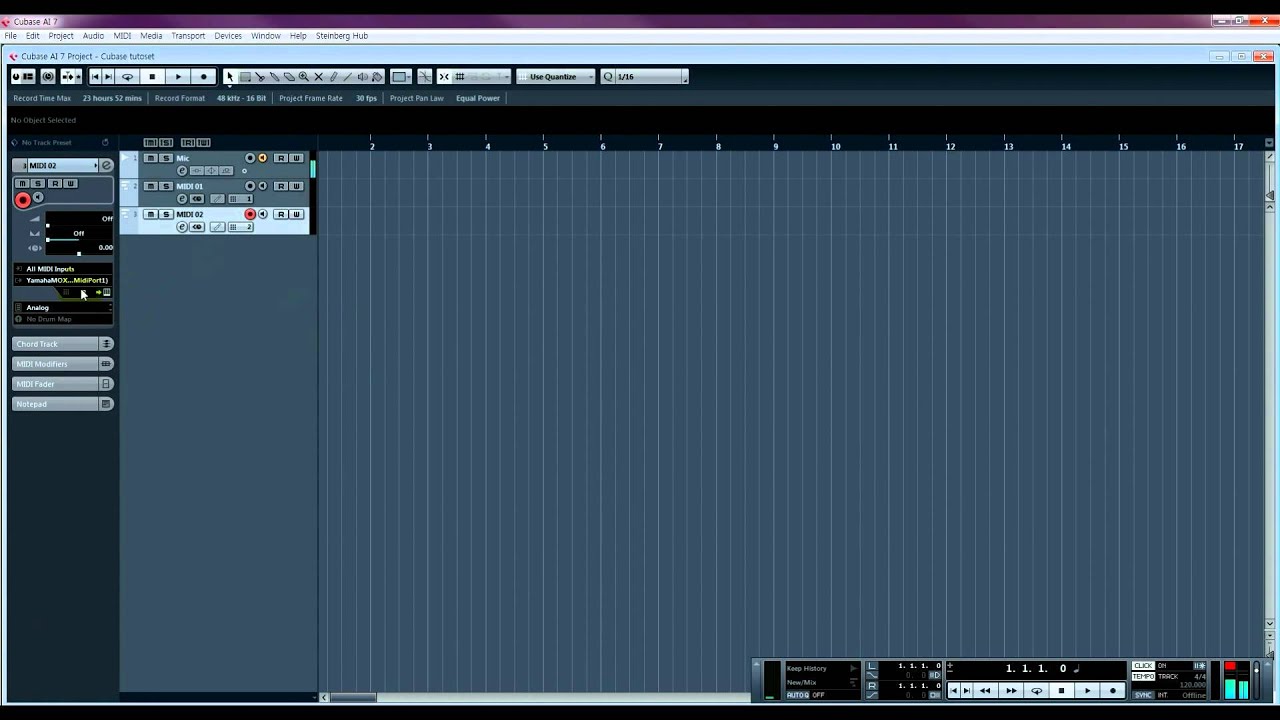
Task: Open edit in-place on MIDI 01 track
Action: click(x=217, y=199)
